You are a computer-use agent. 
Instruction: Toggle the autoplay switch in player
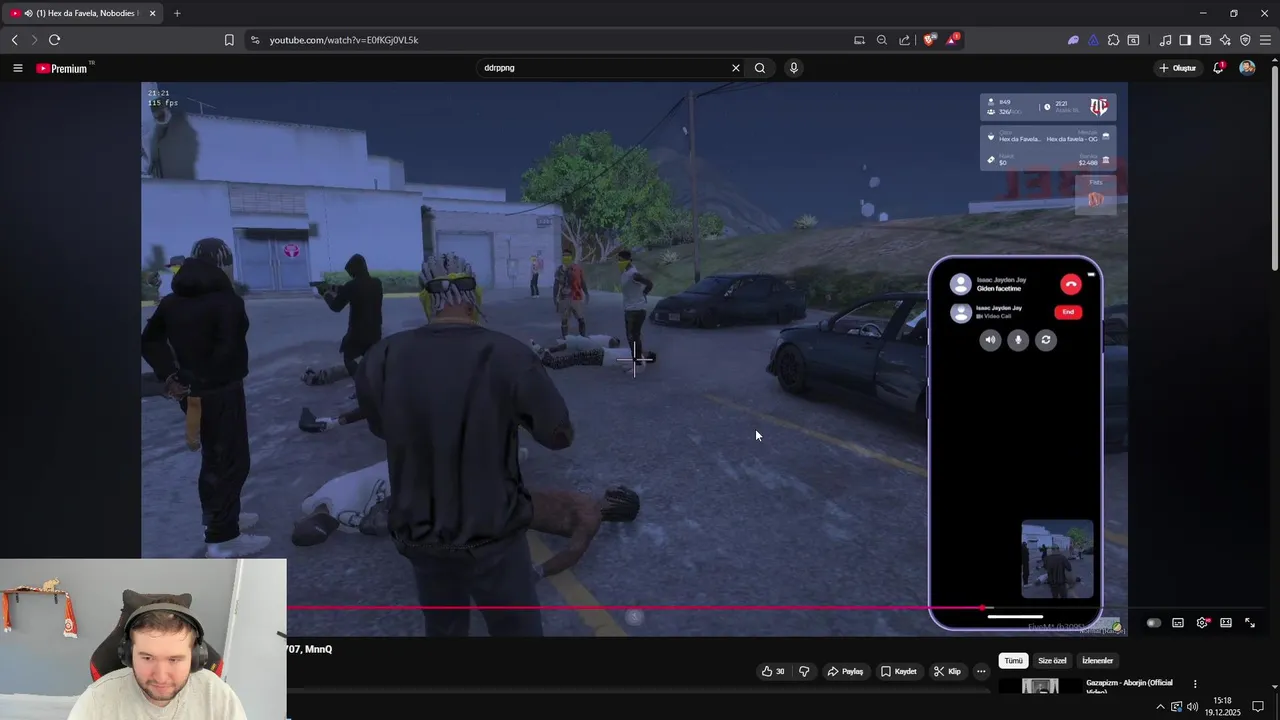(x=1153, y=623)
